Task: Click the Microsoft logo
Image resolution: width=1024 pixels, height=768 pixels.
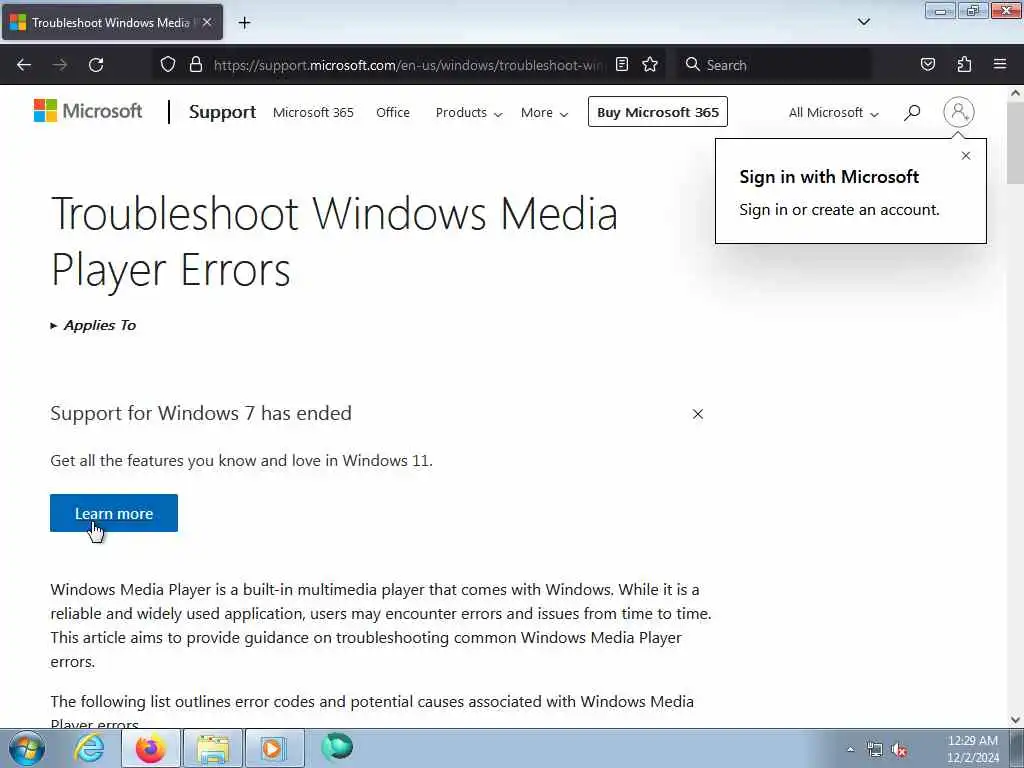Action: pyautogui.click(x=88, y=111)
